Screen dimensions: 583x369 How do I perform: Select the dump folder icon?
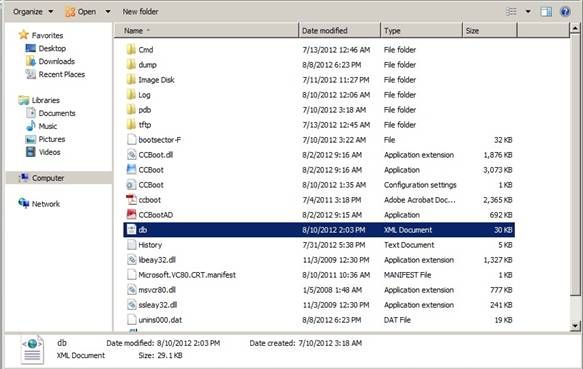coord(131,64)
